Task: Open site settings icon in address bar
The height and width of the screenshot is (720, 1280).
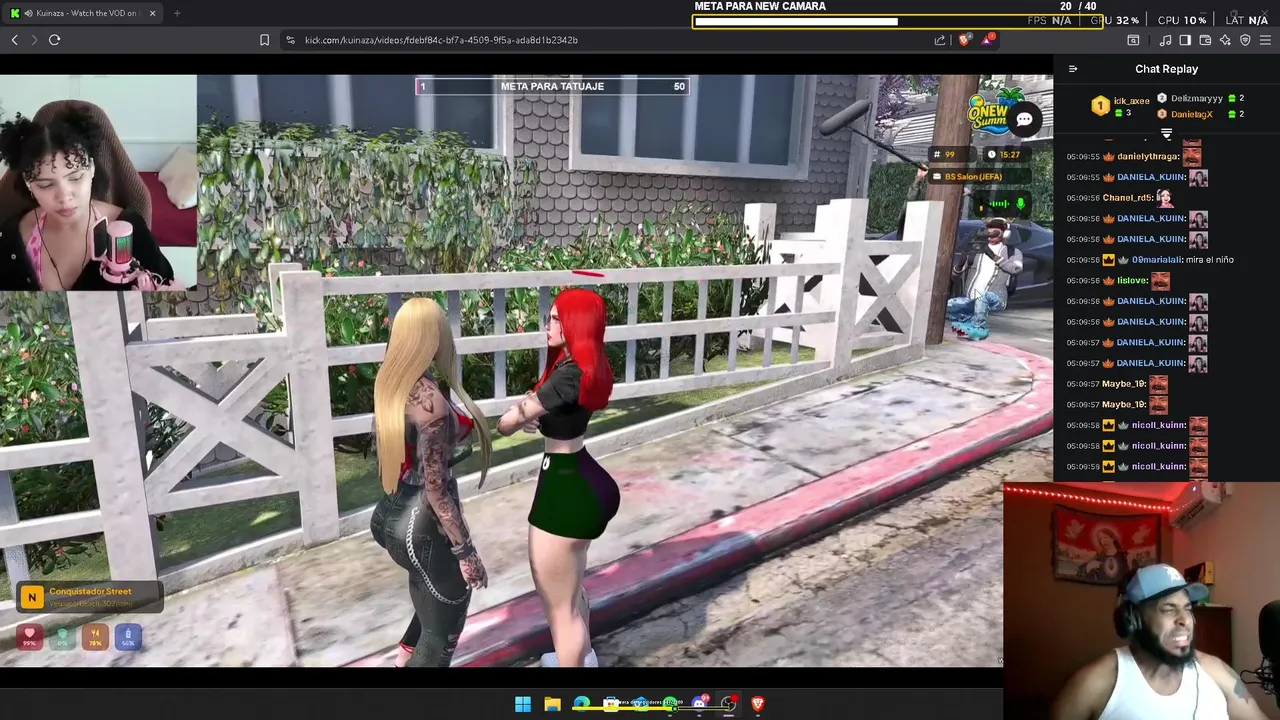Action: coord(290,40)
